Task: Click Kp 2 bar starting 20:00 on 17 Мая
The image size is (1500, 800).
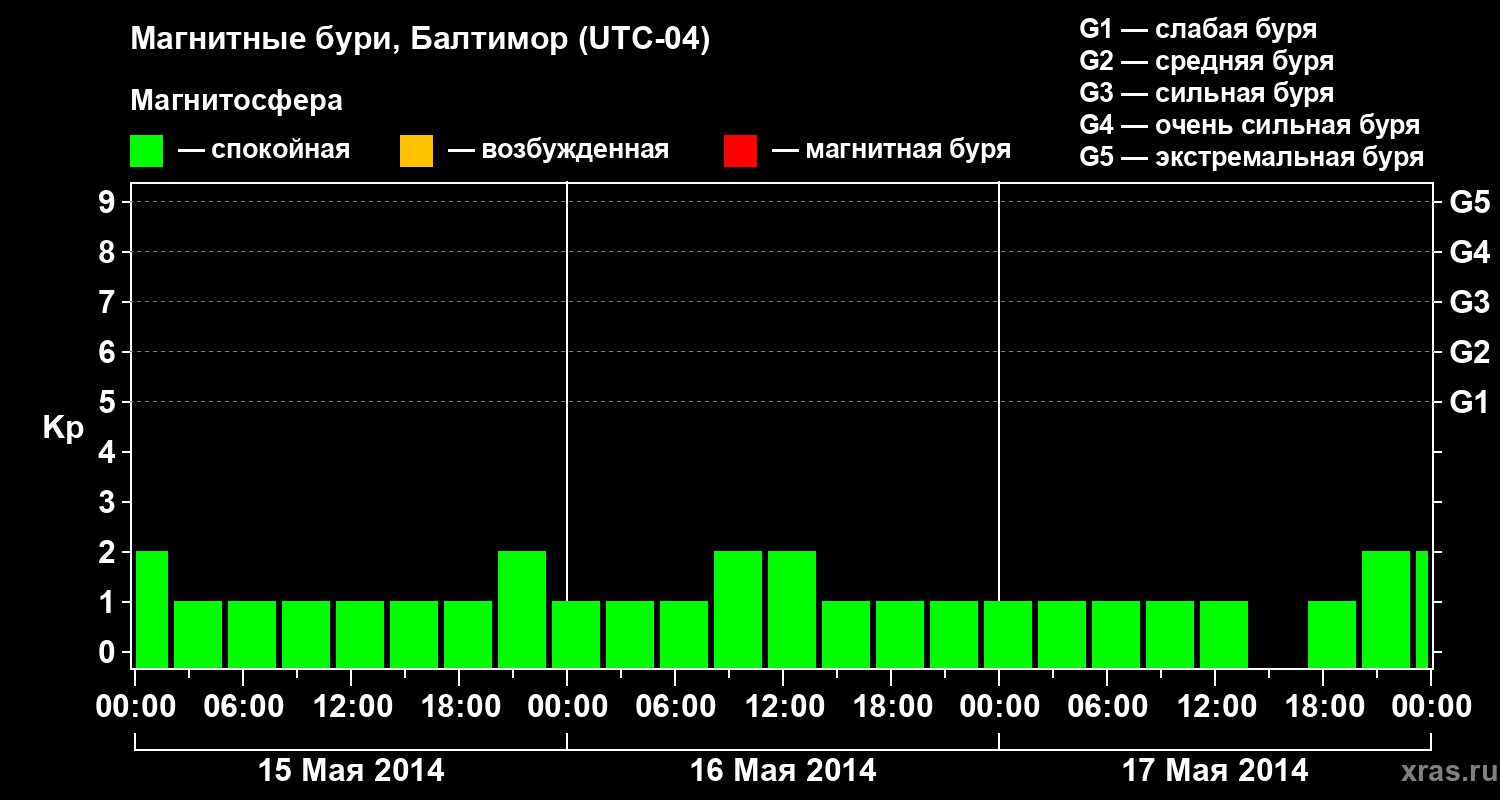Action: [1386, 609]
